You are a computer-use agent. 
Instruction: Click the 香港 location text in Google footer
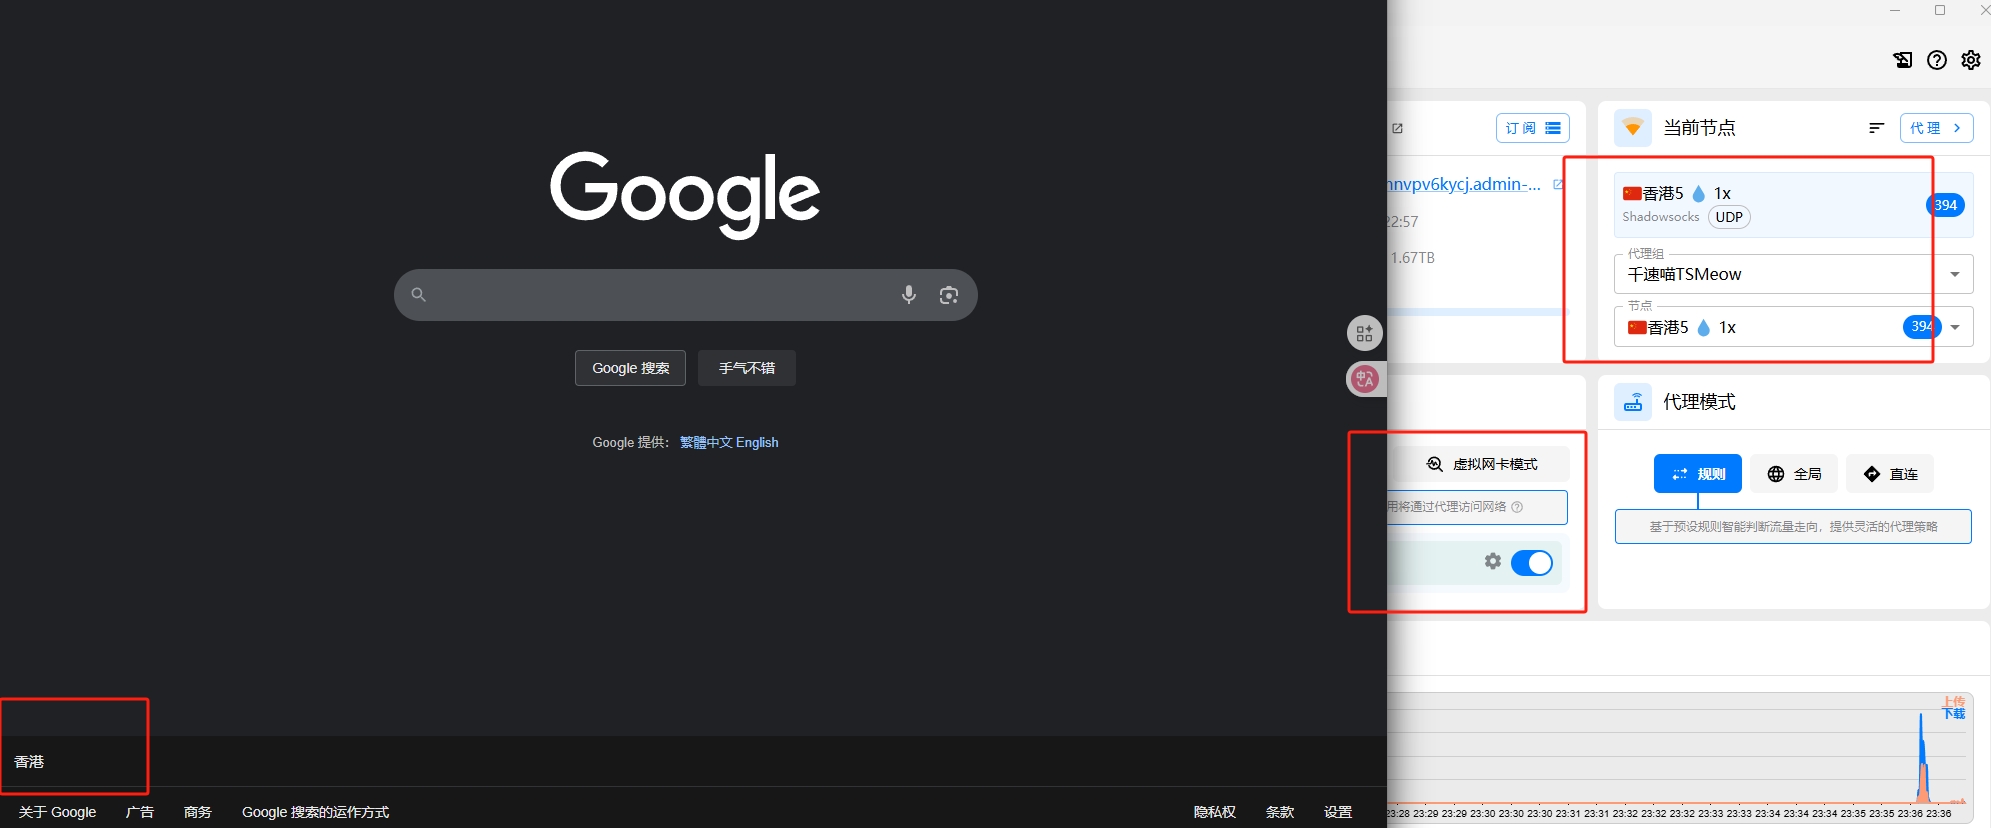(29, 762)
